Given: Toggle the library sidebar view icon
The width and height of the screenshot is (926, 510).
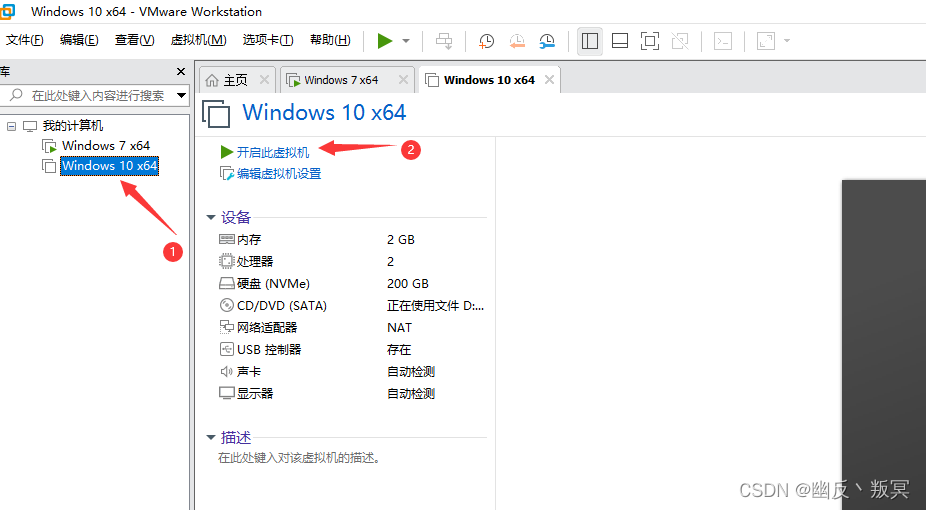Looking at the screenshot, I should (589, 41).
